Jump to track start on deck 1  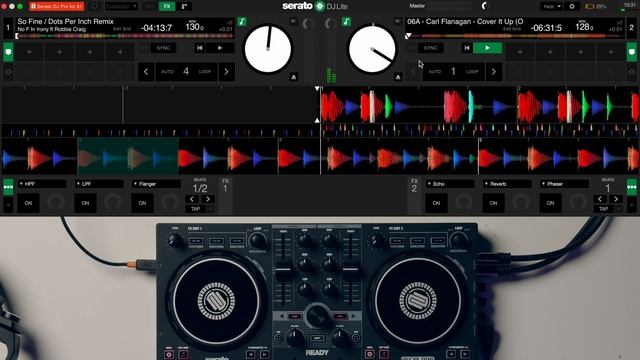pyautogui.click(x=200, y=48)
